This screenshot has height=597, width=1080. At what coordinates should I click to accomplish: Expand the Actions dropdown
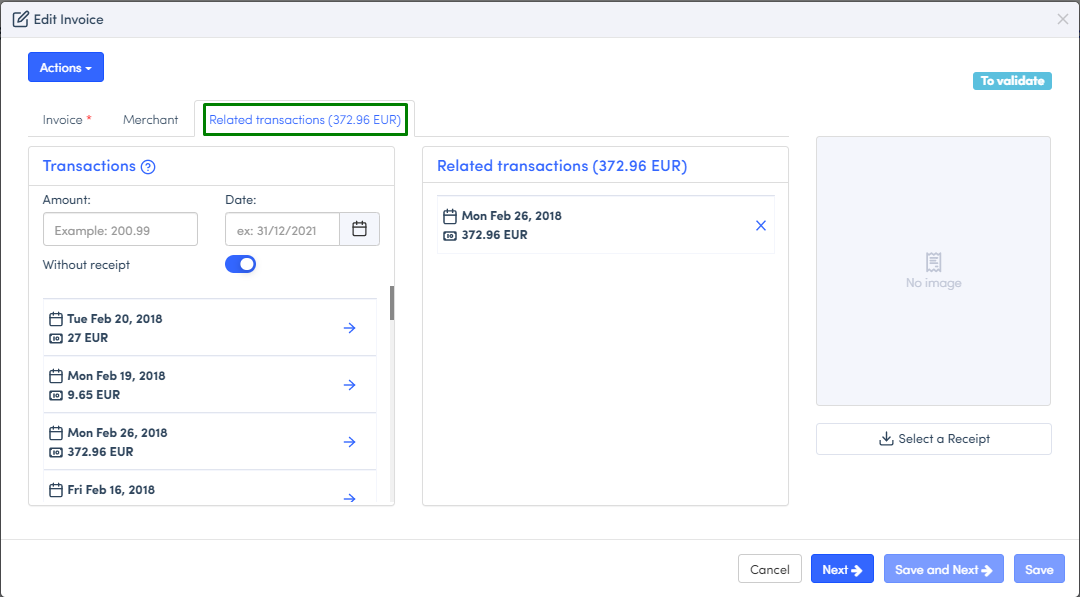(66, 68)
